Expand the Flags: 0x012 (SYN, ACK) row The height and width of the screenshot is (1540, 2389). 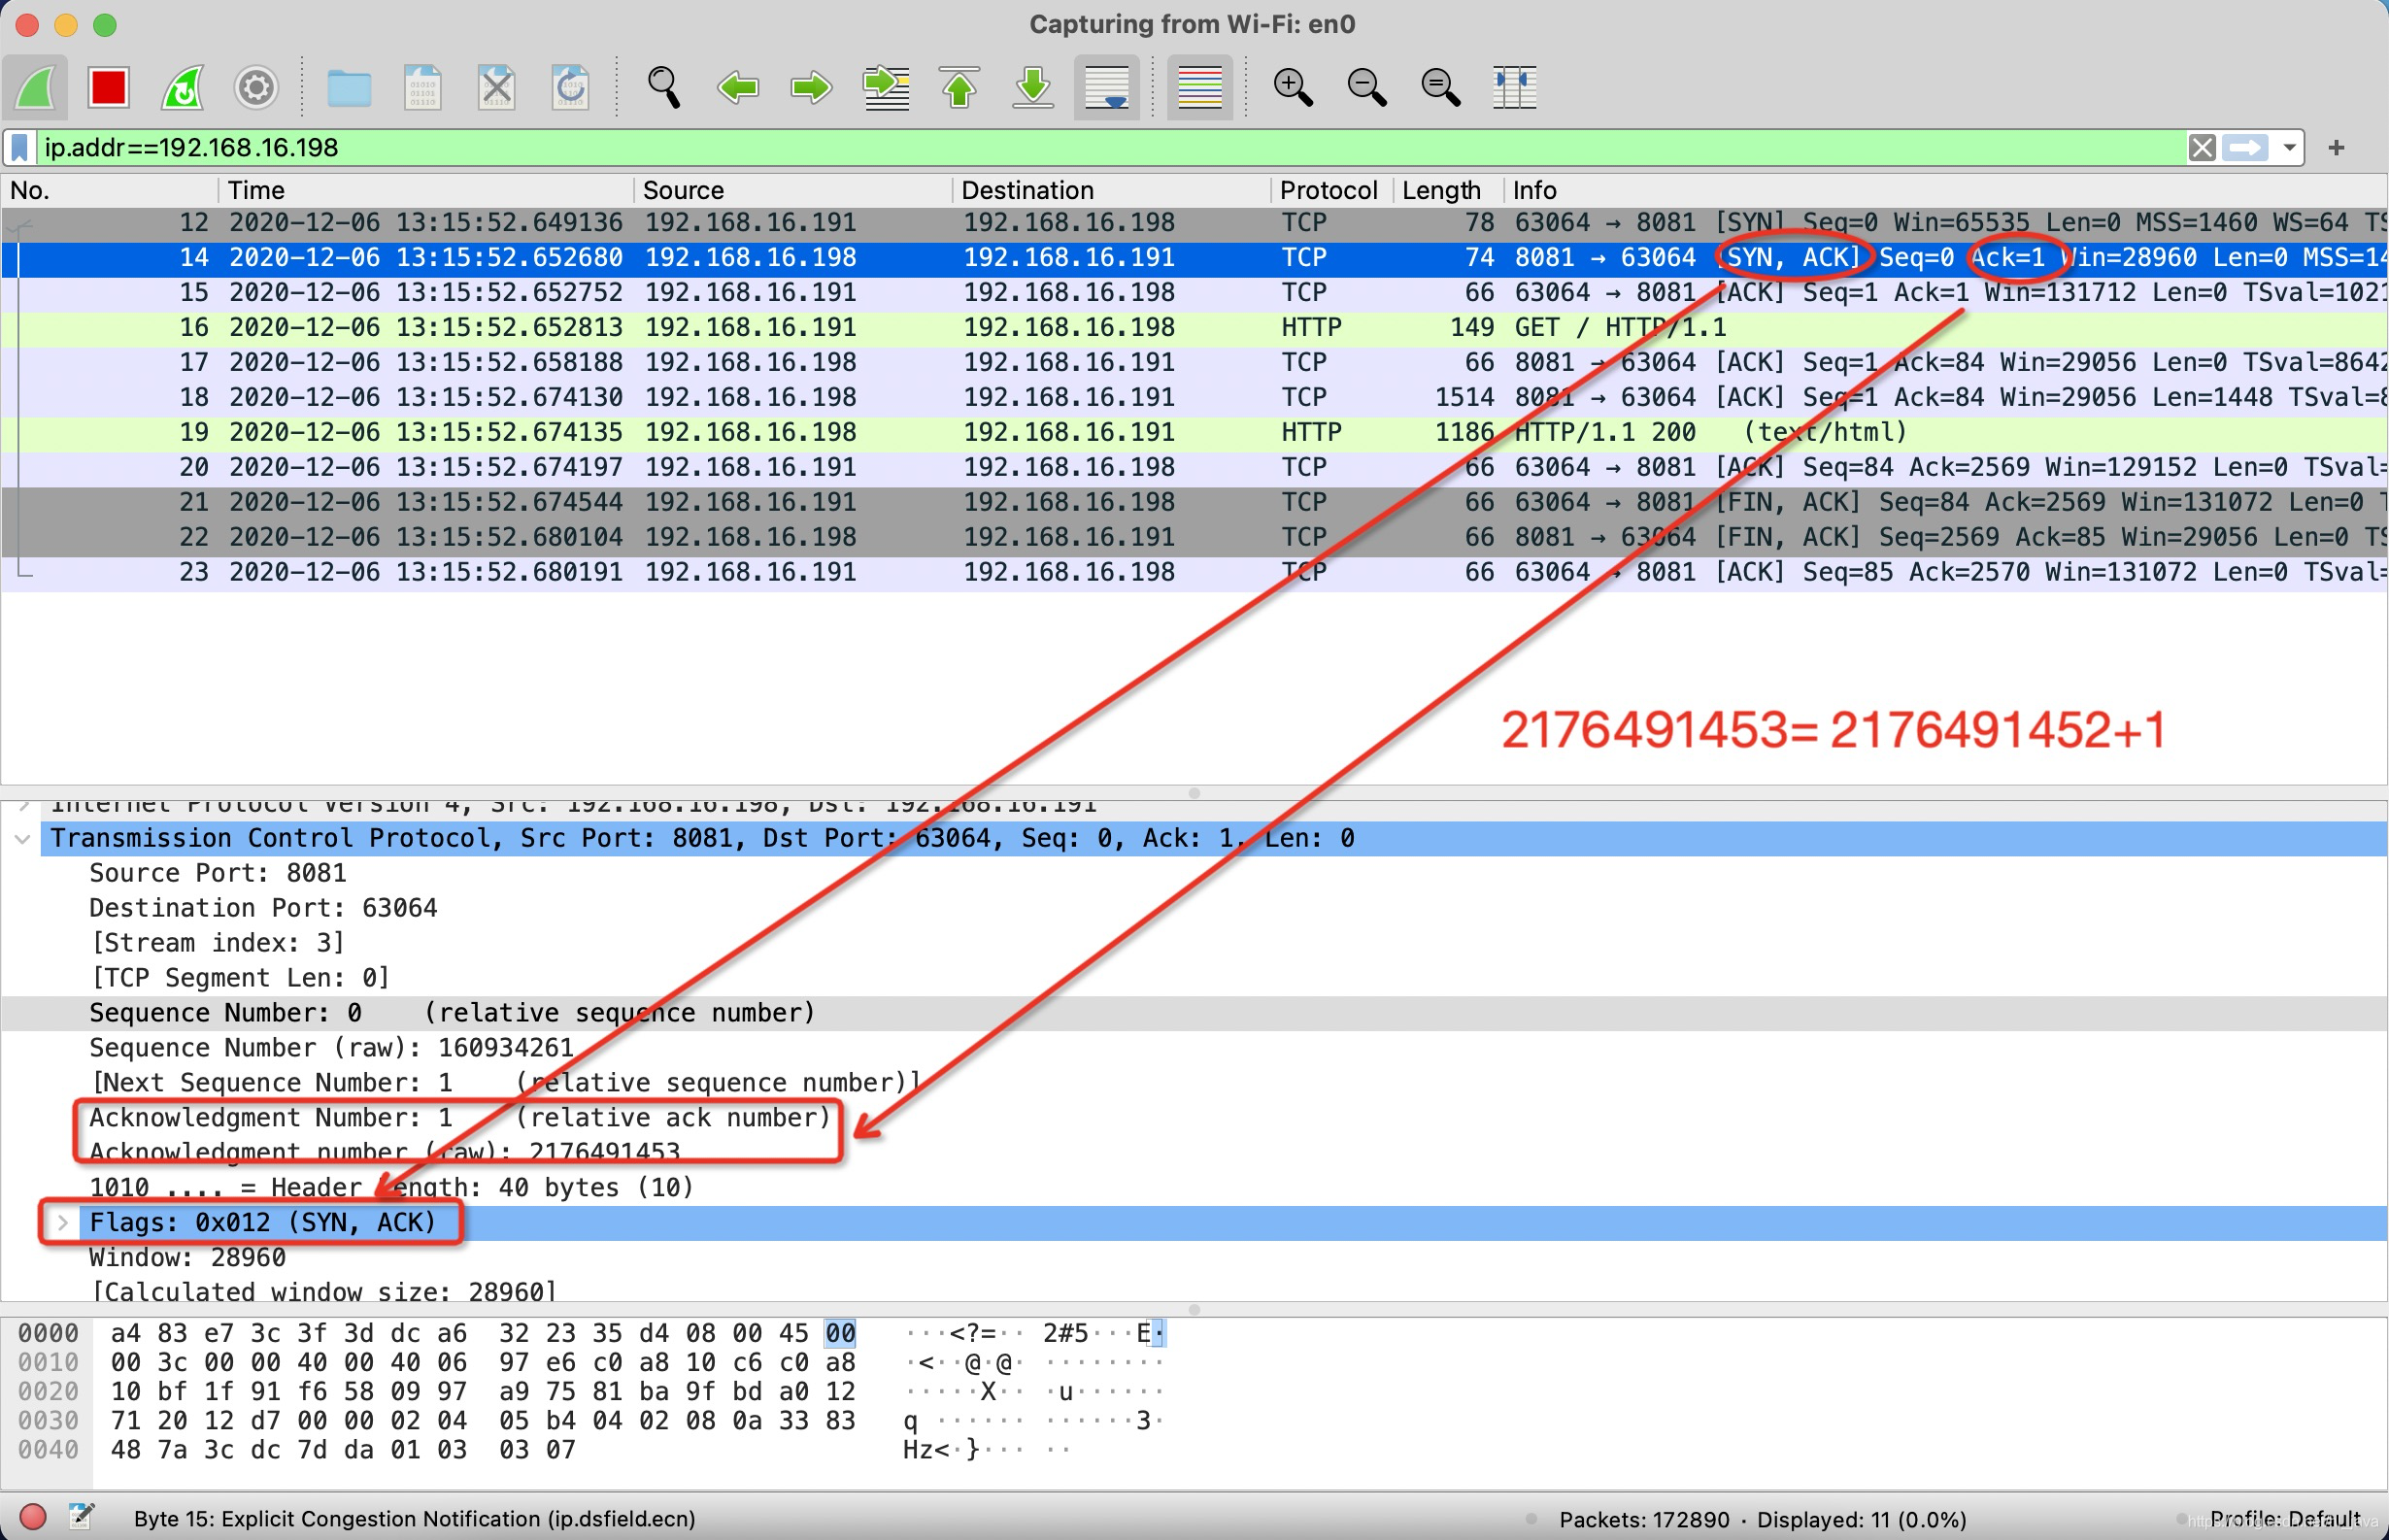[x=62, y=1222]
